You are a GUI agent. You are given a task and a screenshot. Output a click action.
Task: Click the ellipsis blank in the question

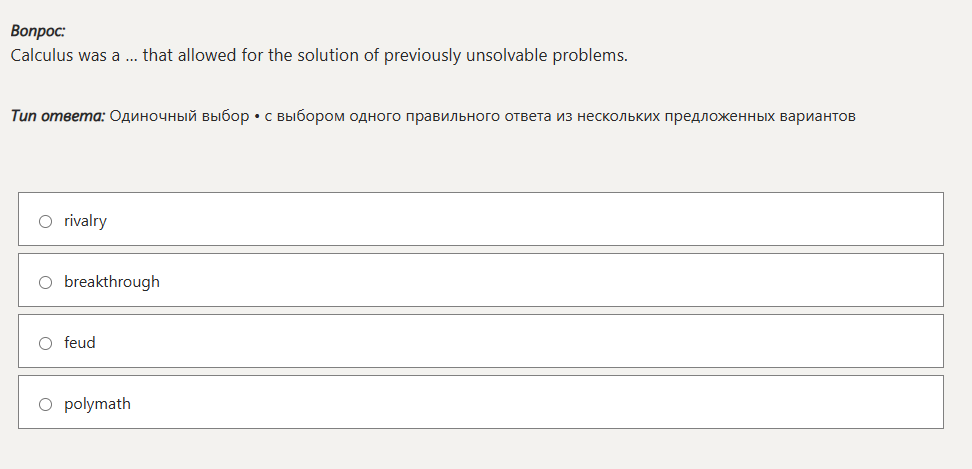[131, 55]
